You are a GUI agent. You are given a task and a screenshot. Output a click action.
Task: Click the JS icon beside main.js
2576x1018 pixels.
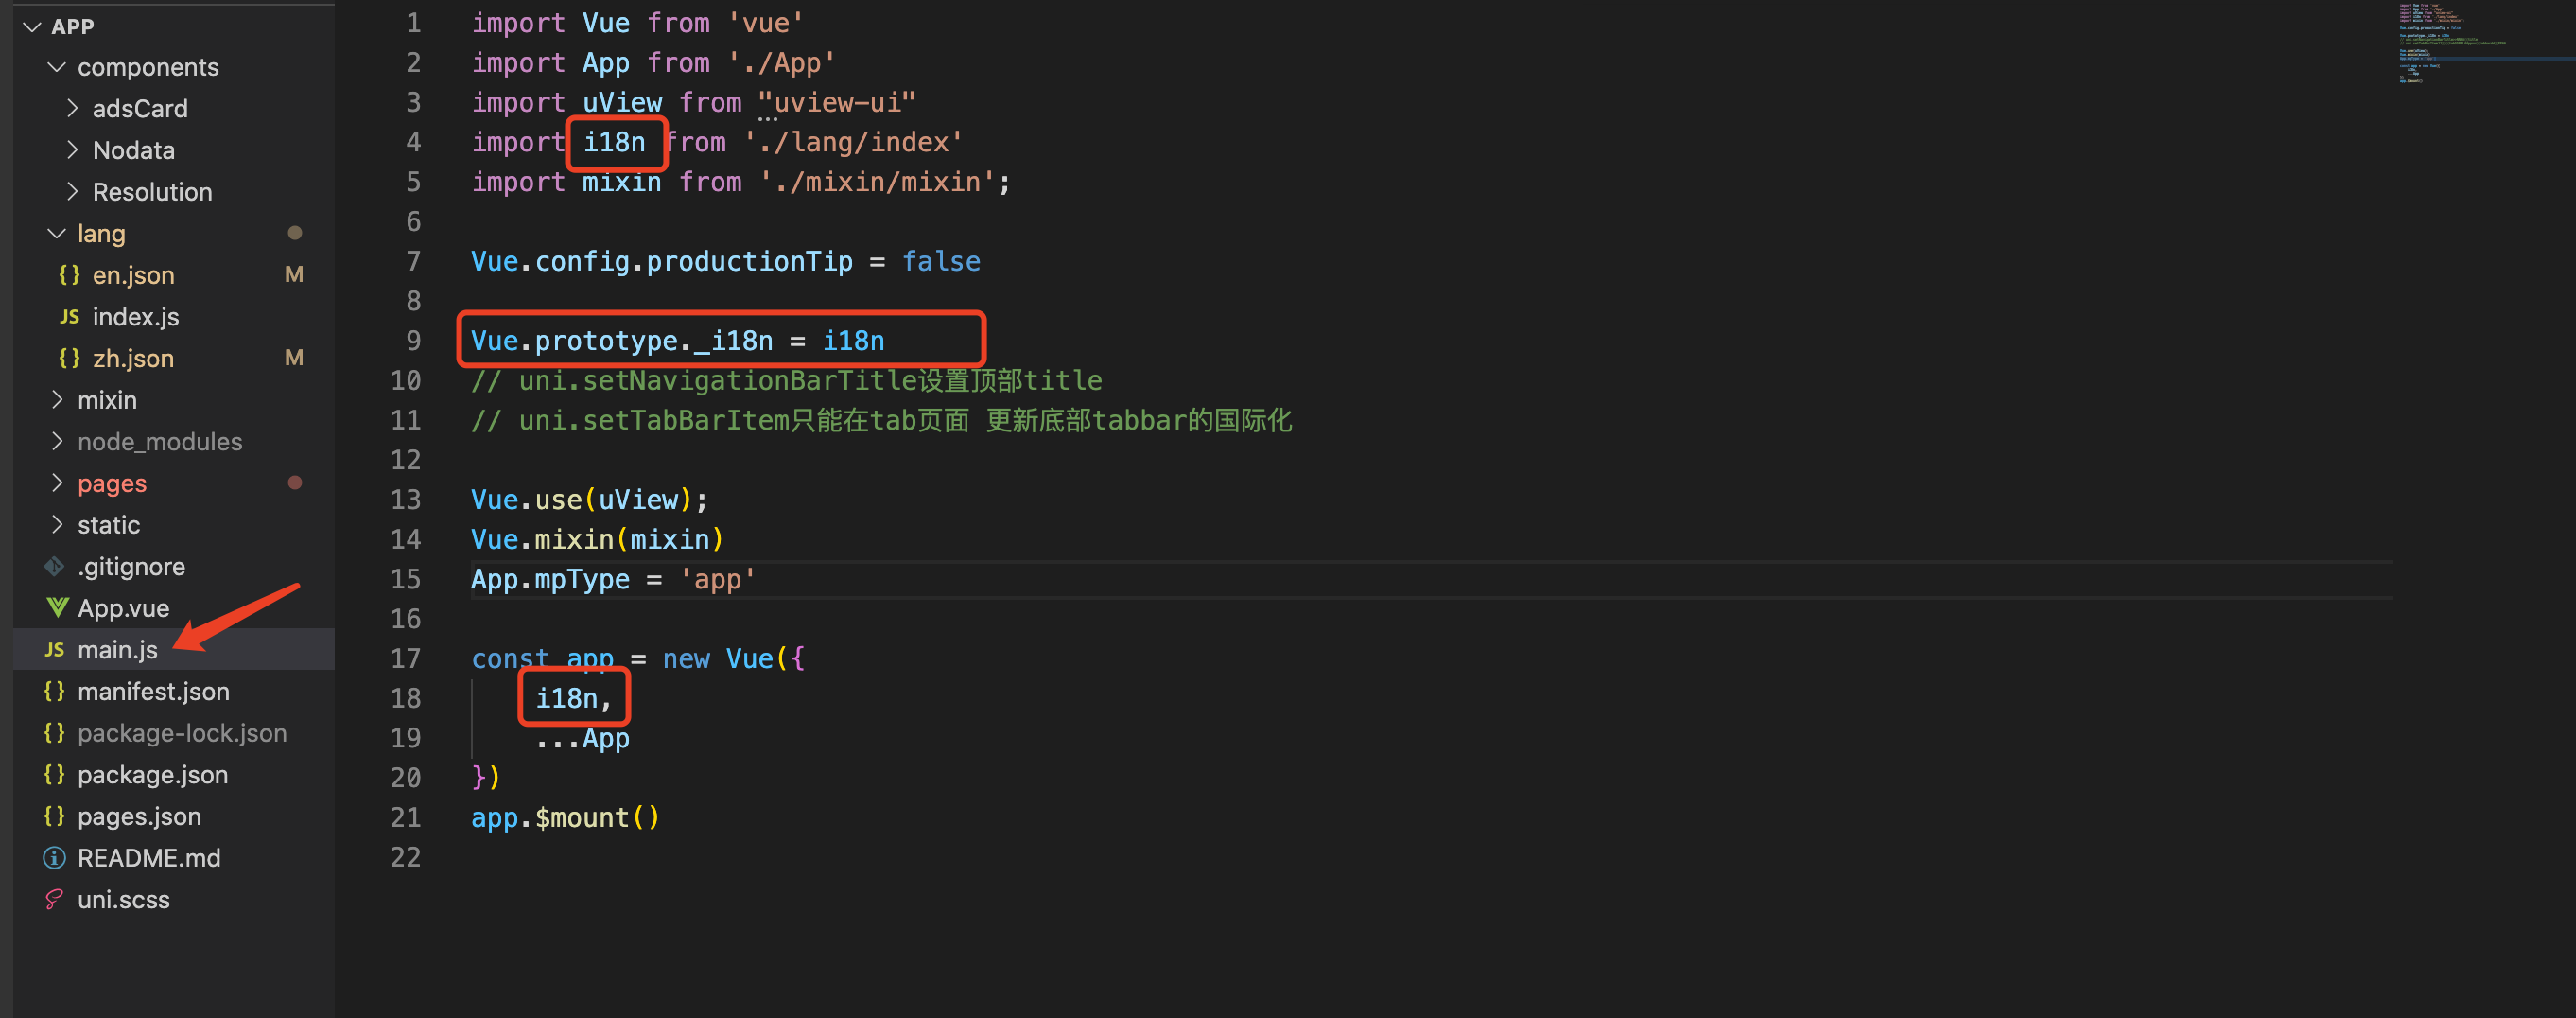point(55,649)
